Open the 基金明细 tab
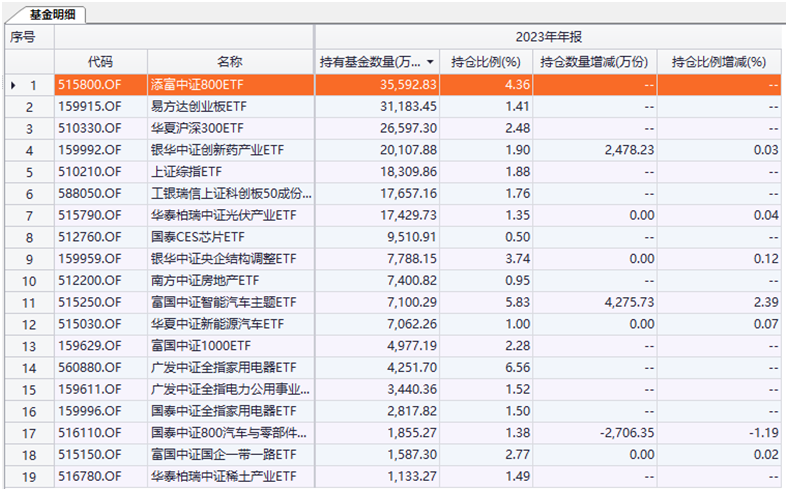The width and height of the screenshot is (788, 491). point(52,15)
